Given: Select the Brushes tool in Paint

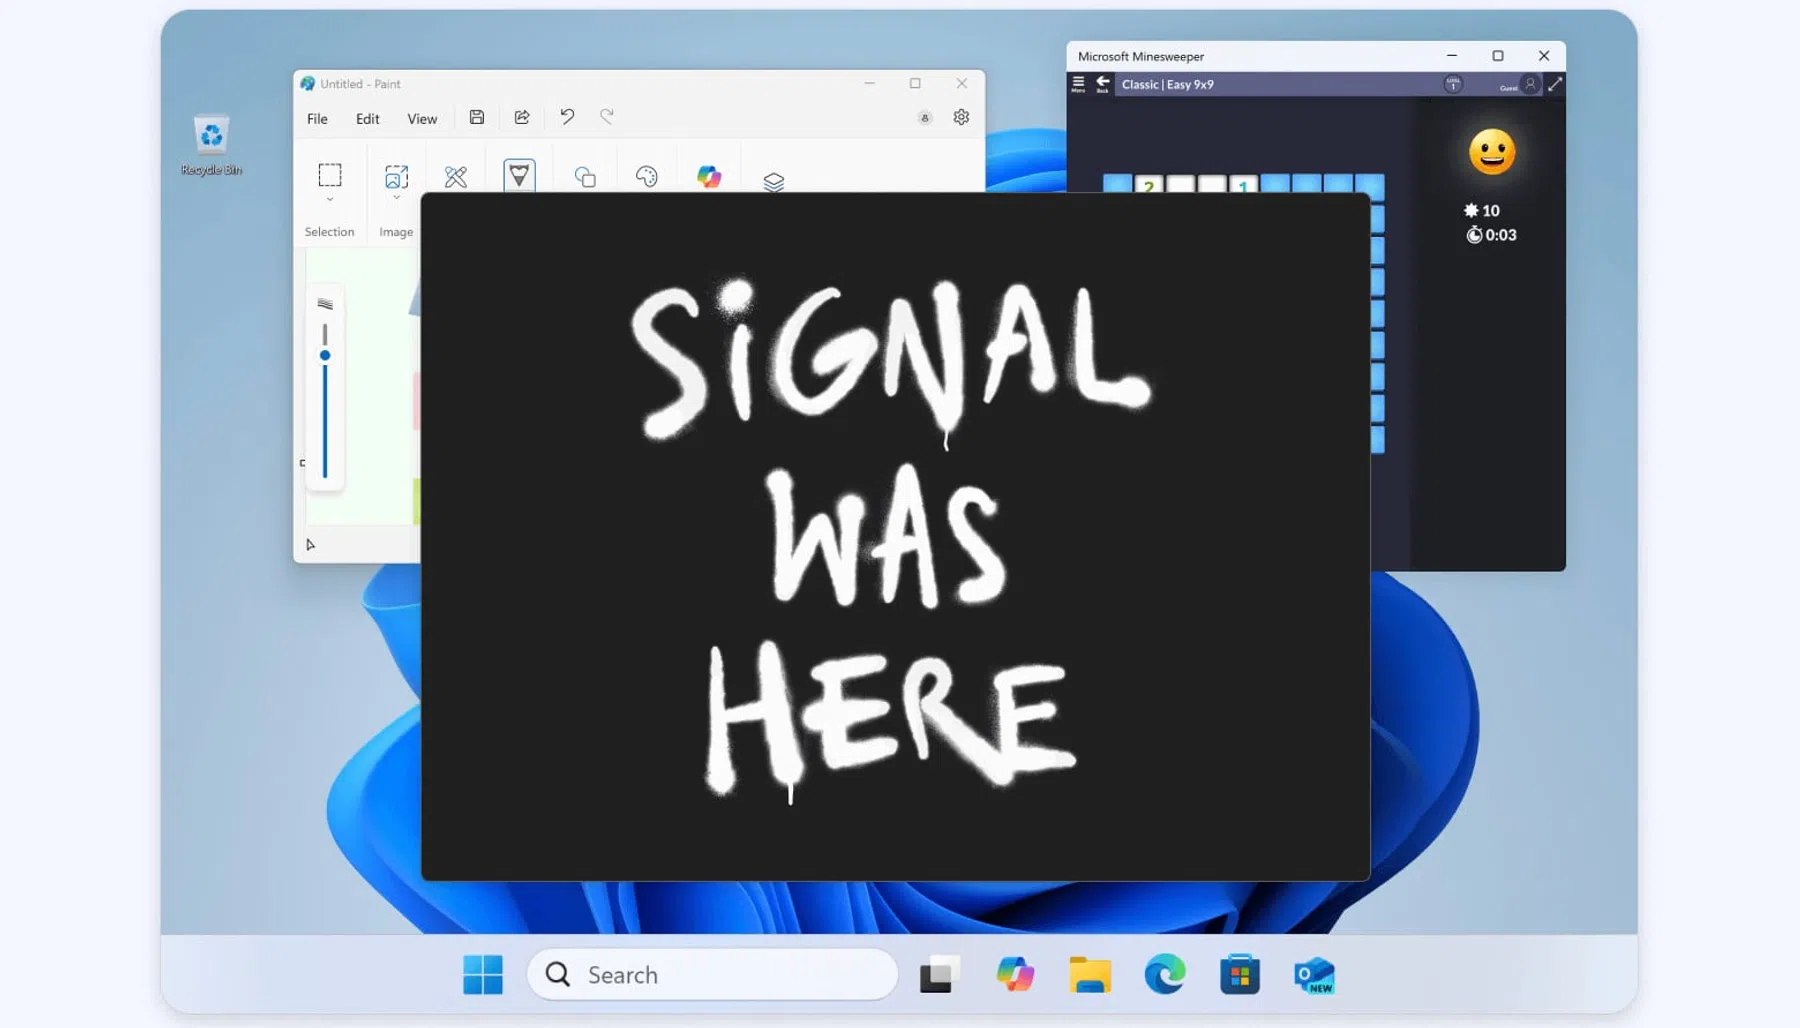Looking at the screenshot, I should [x=519, y=175].
